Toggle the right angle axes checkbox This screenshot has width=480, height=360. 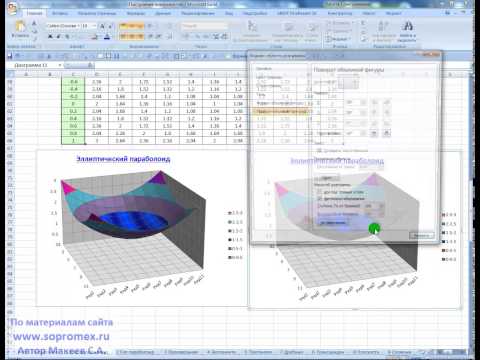[319, 192]
